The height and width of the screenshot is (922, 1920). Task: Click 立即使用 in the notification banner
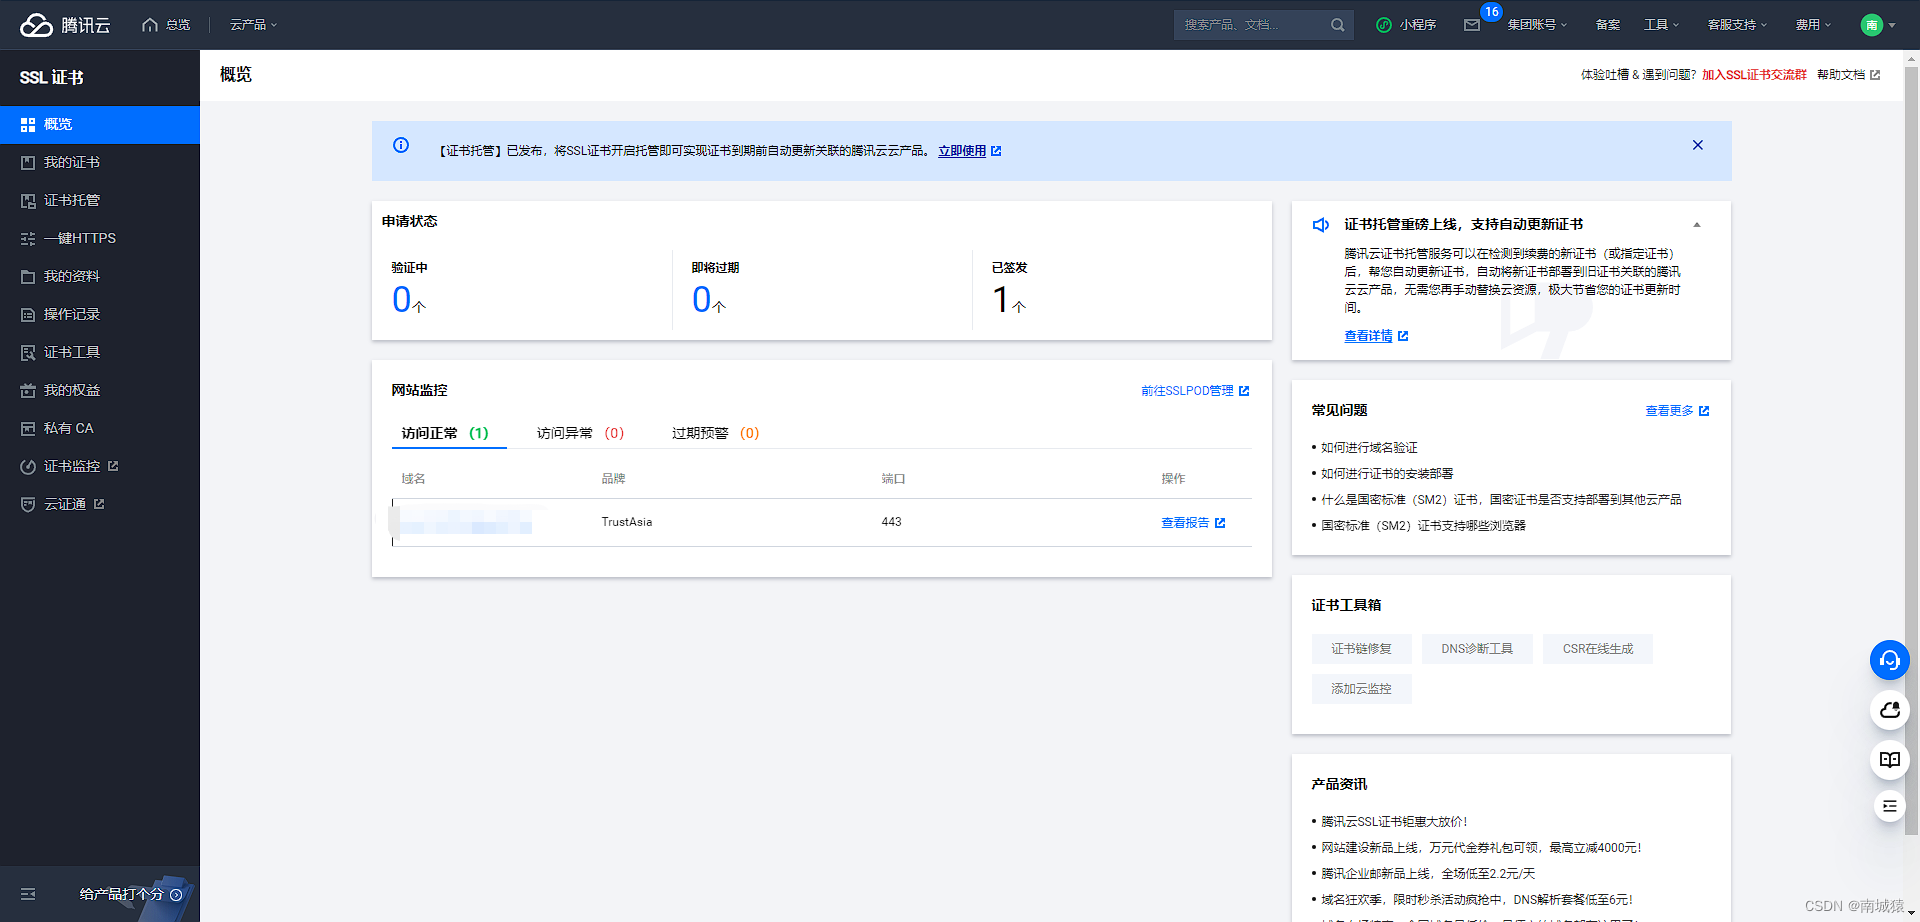tap(963, 151)
